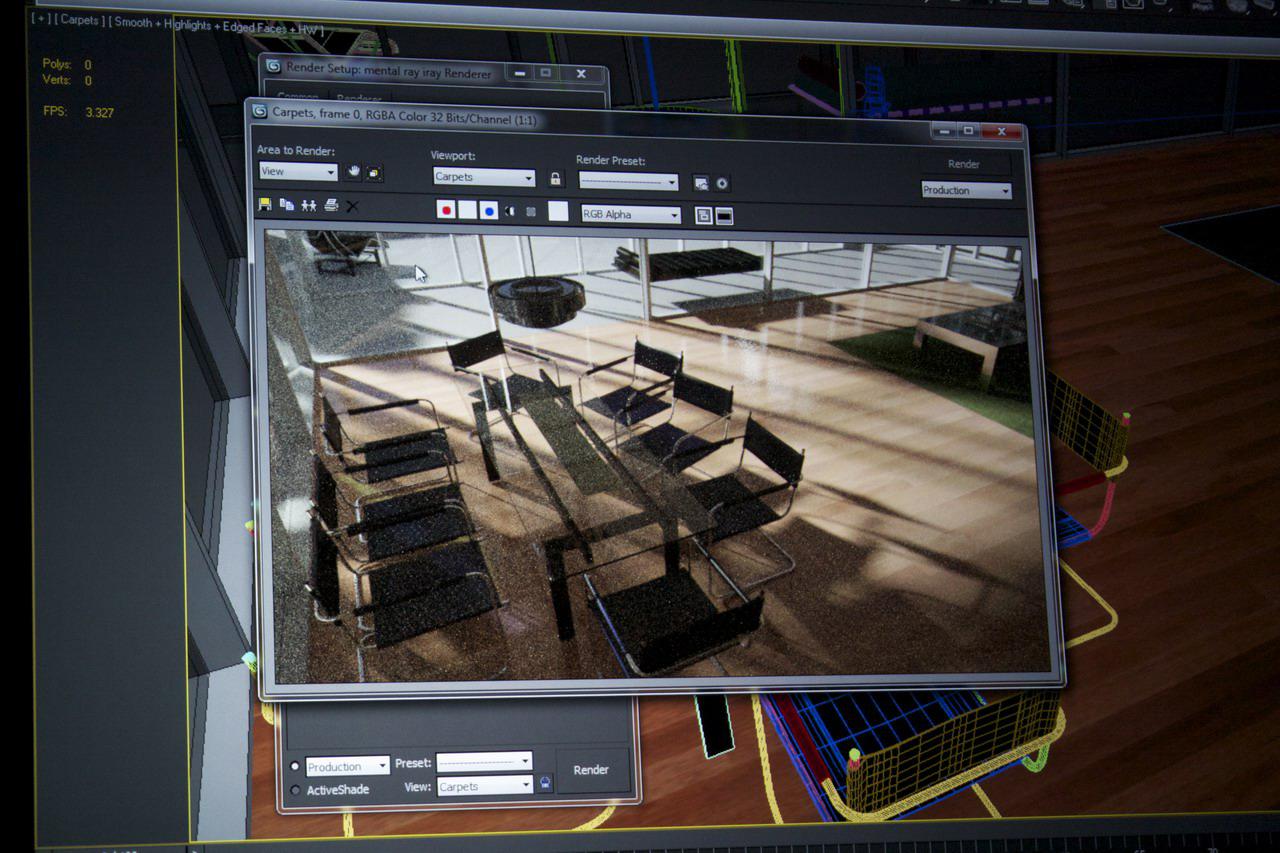Click the Copy Image icon
Screen dimensions: 1280x853
pyautogui.click(x=287, y=204)
